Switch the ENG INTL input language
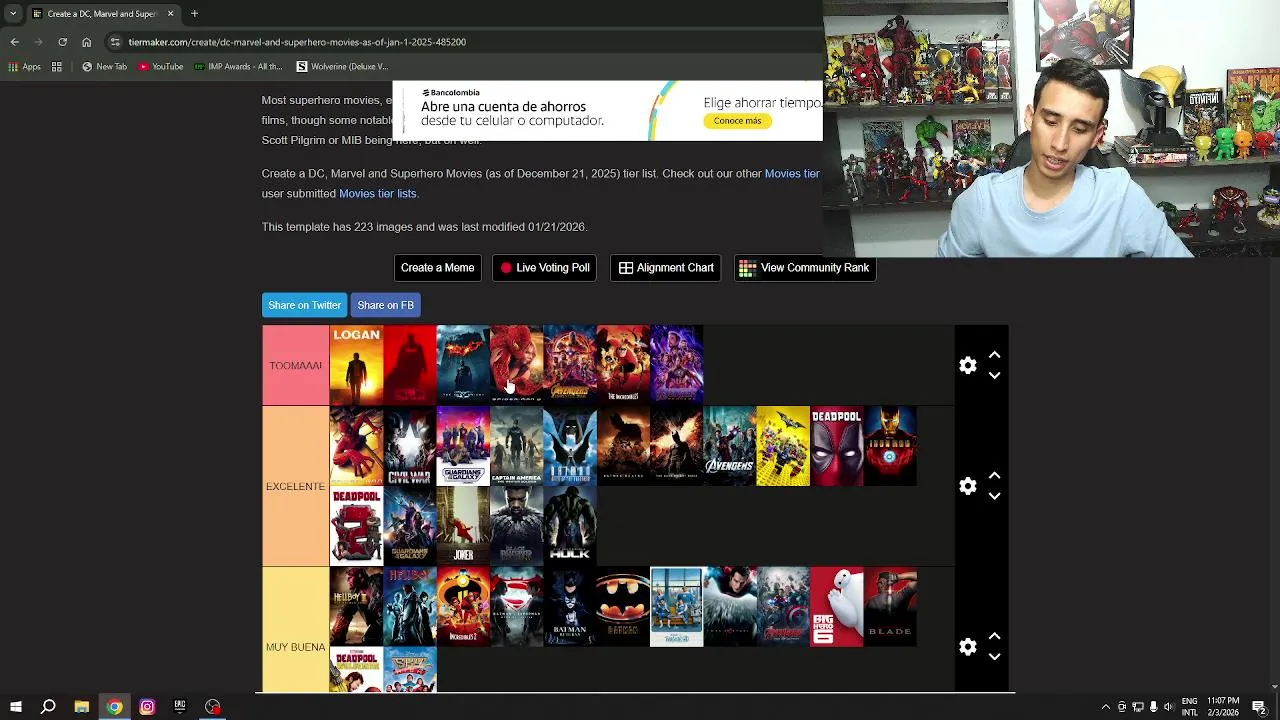1280x720 pixels. point(1190,707)
